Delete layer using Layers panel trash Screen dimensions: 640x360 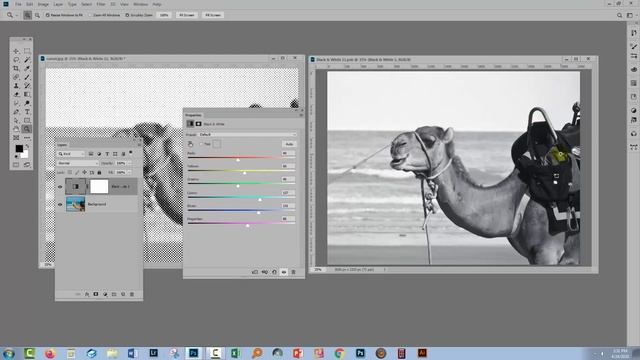[132, 294]
